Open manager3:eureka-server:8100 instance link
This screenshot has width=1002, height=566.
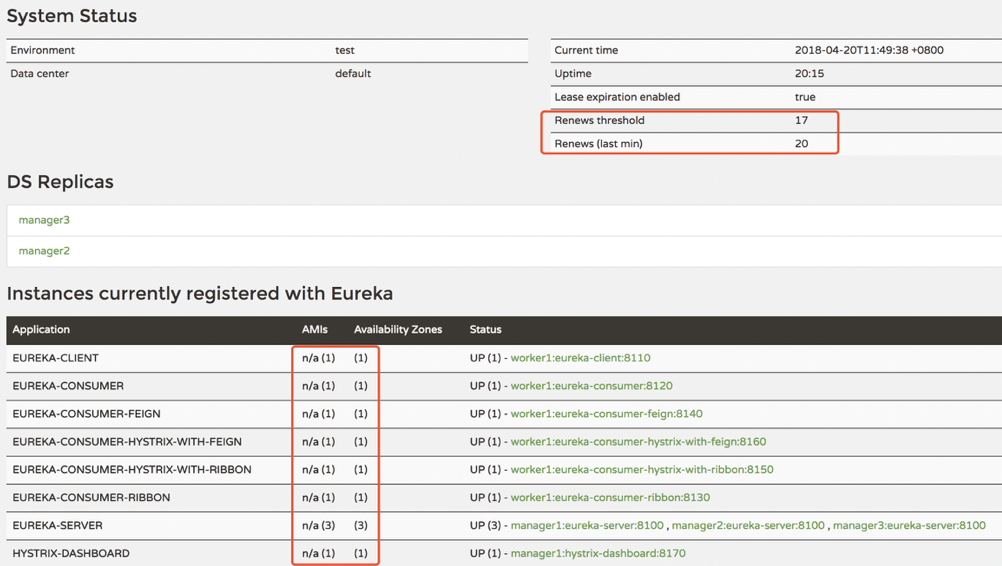[x=909, y=525]
